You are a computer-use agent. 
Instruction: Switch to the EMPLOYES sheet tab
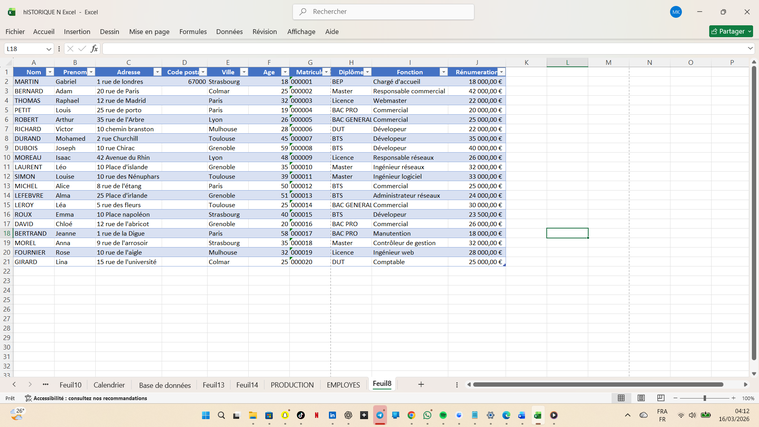343,384
